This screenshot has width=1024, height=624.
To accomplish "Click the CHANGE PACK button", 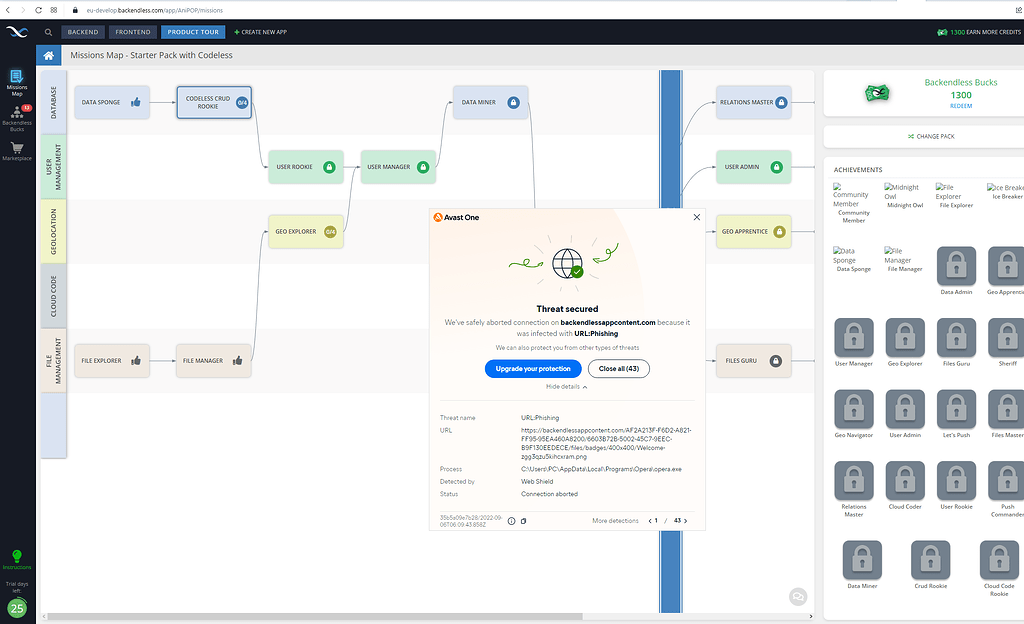I will [x=931, y=136].
